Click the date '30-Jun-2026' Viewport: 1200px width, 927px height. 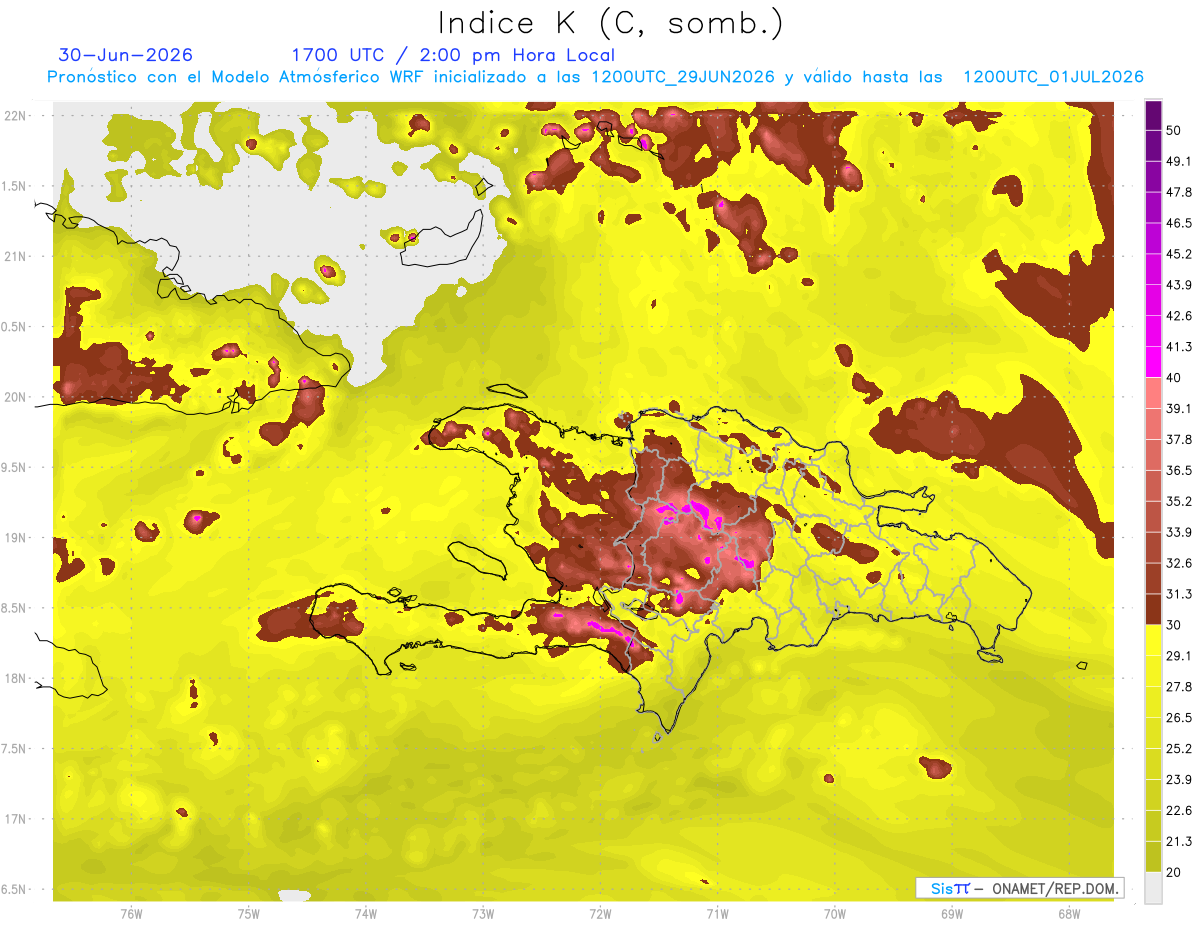(x=125, y=55)
